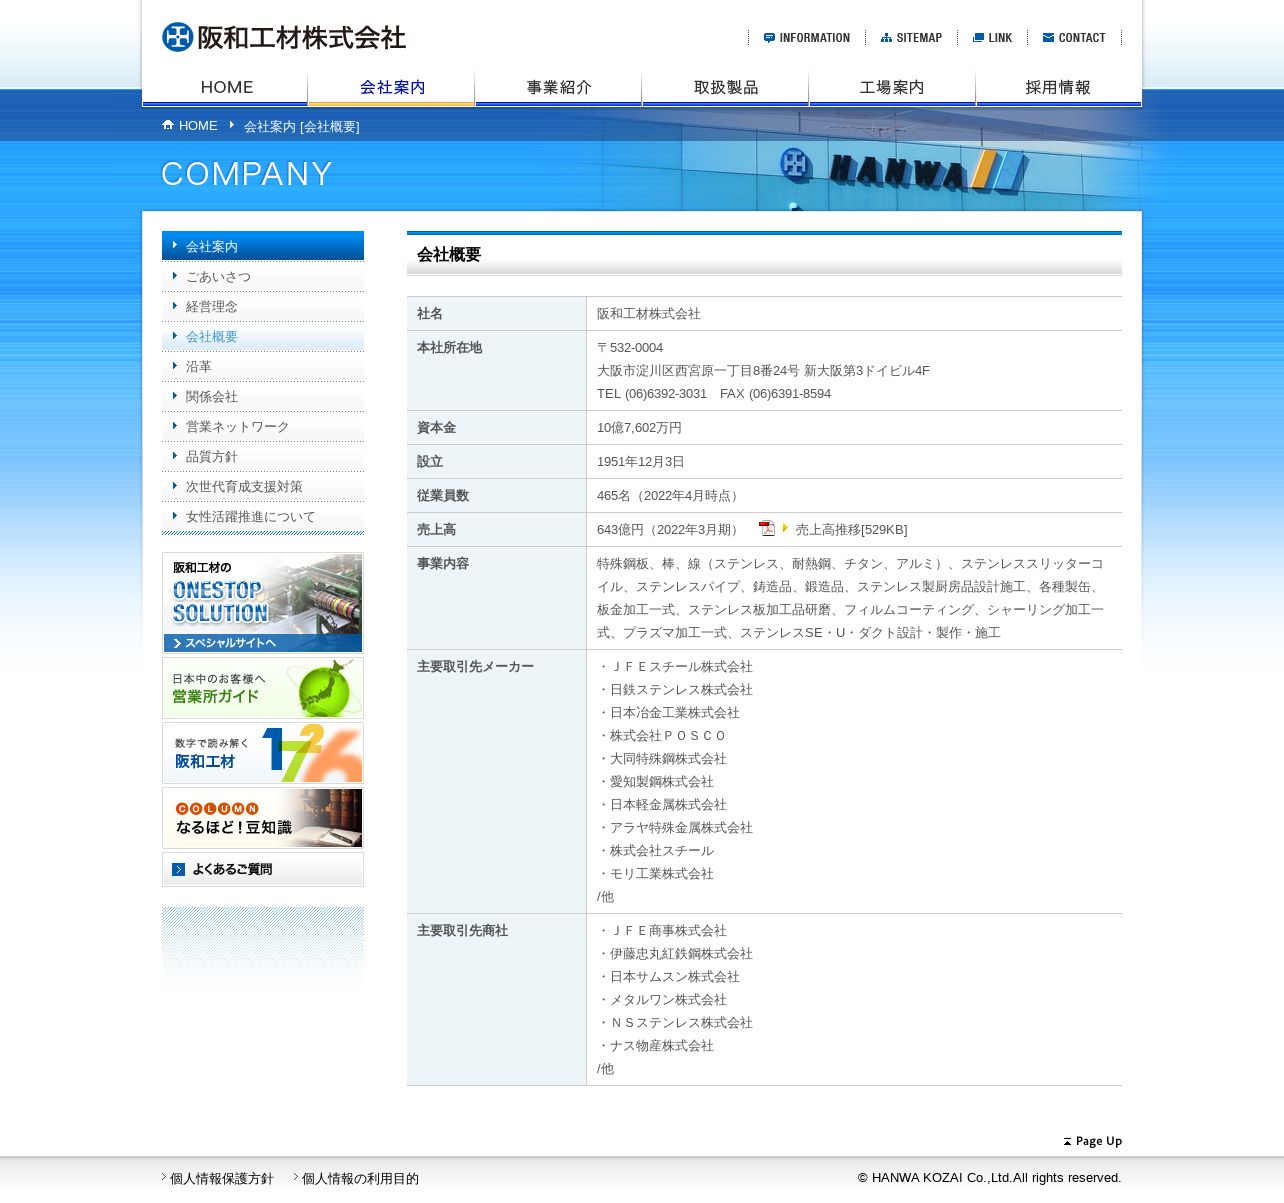
Task: Select 会社概要 in sidebar menu
Action: (x=263, y=337)
